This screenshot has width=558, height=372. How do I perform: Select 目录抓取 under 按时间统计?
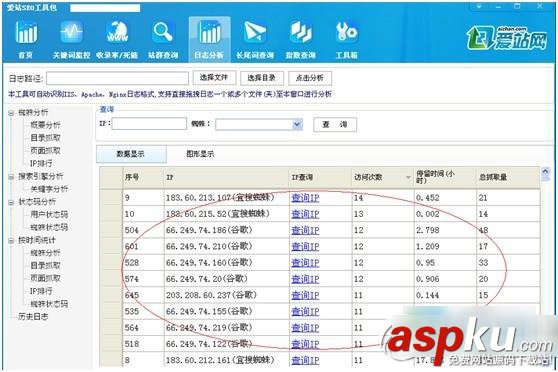click(45, 266)
